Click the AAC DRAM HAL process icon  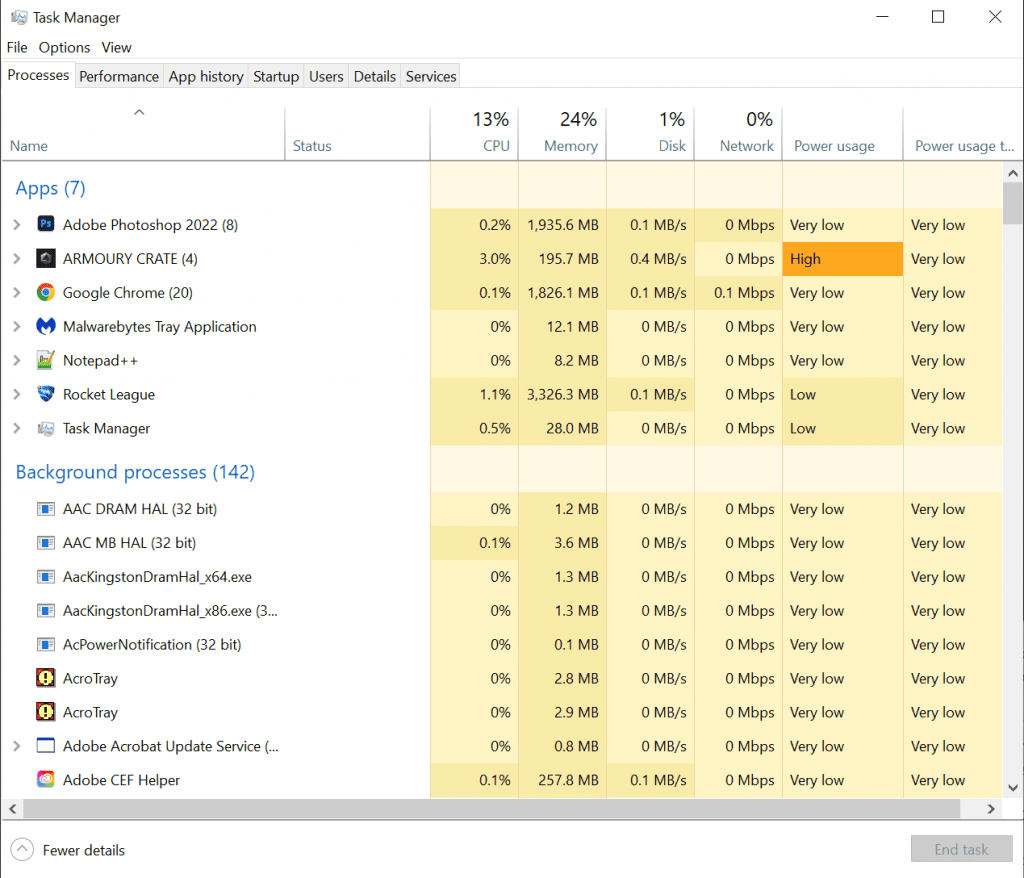pos(45,509)
